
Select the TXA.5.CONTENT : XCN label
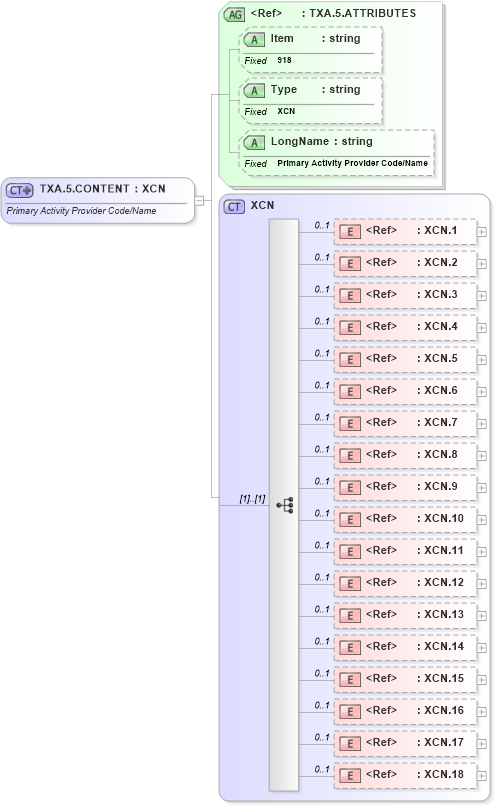point(103,189)
